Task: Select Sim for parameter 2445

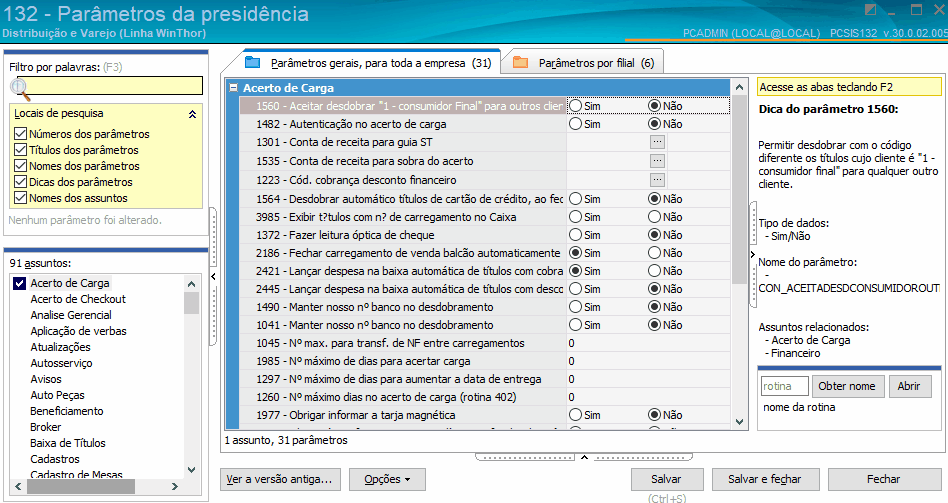Action: [576, 289]
